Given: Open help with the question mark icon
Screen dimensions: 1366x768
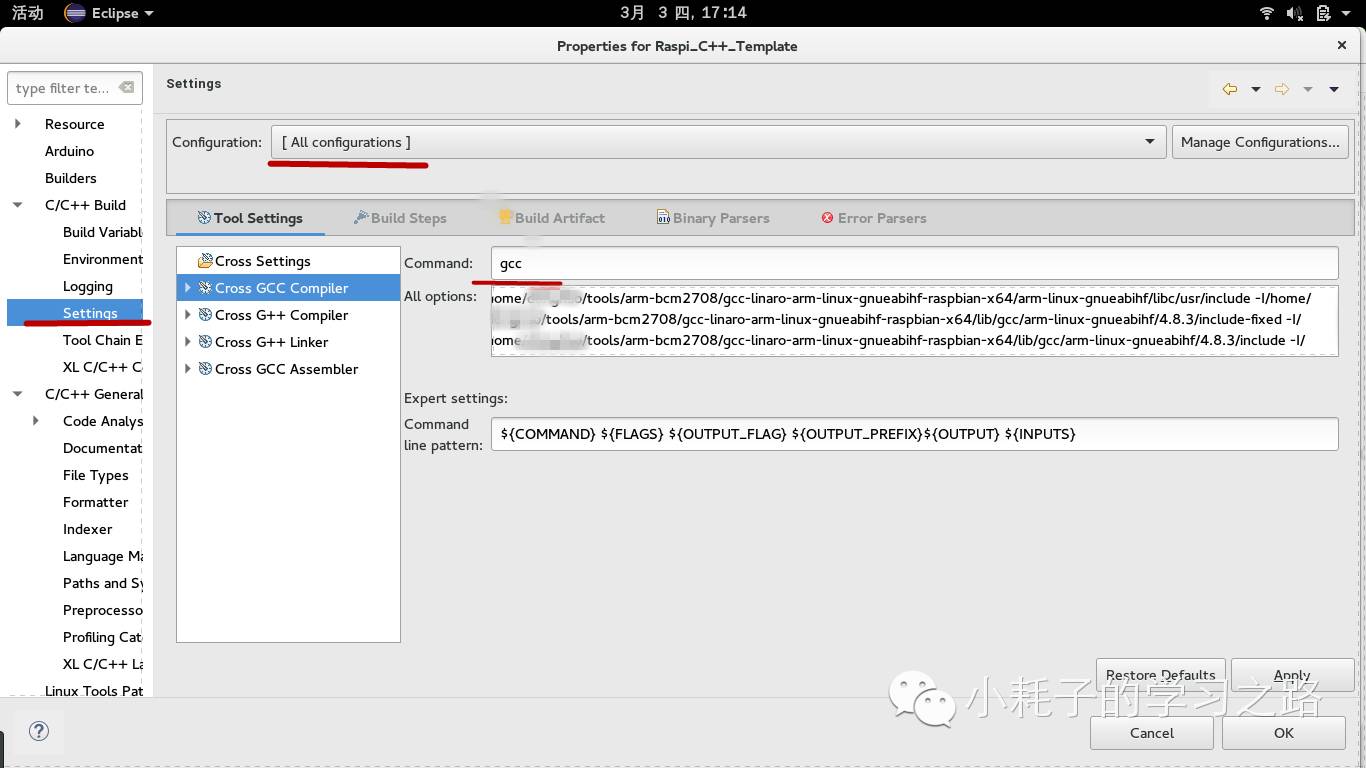Looking at the screenshot, I should (x=39, y=731).
